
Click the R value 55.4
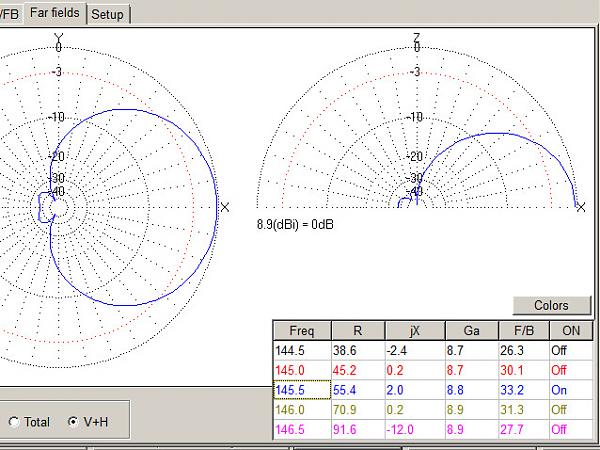tap(358, 390)
